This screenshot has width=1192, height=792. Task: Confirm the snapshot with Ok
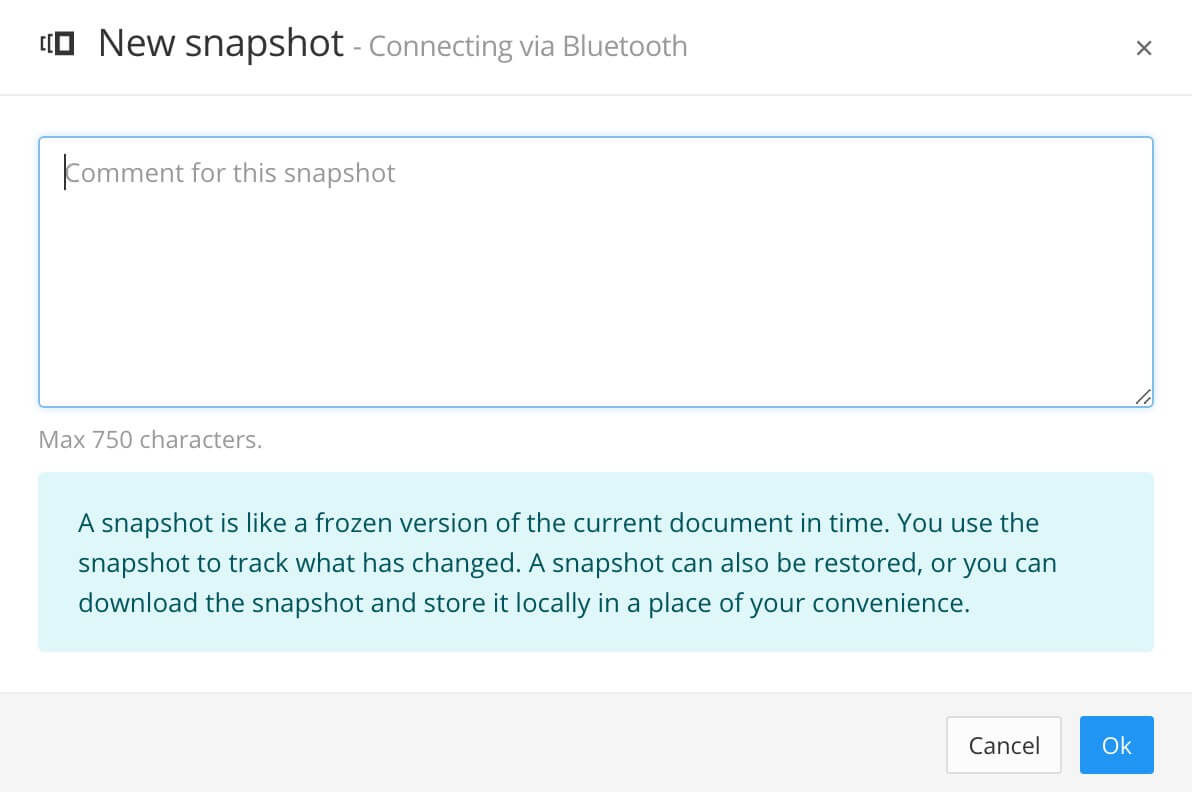[1116, 745]
